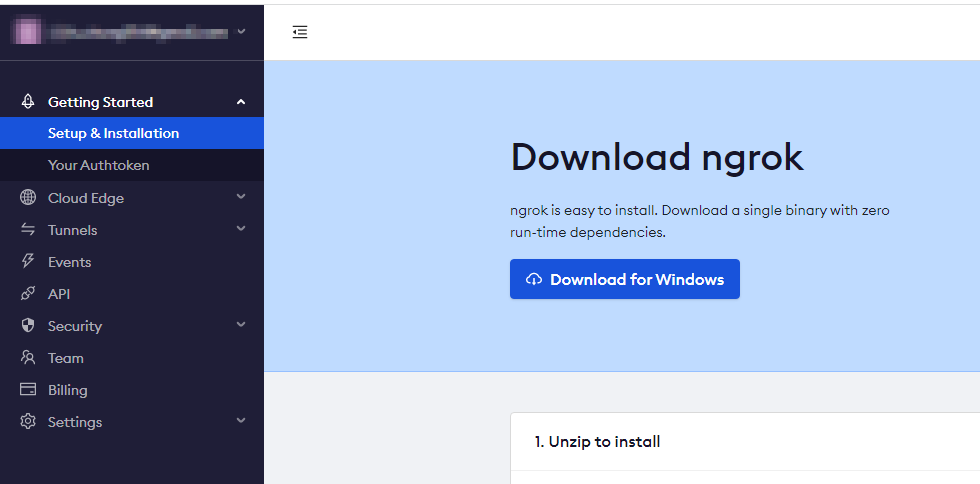Expand the Settings chevron
980x484 pixels.
click(x=241, y=421)
